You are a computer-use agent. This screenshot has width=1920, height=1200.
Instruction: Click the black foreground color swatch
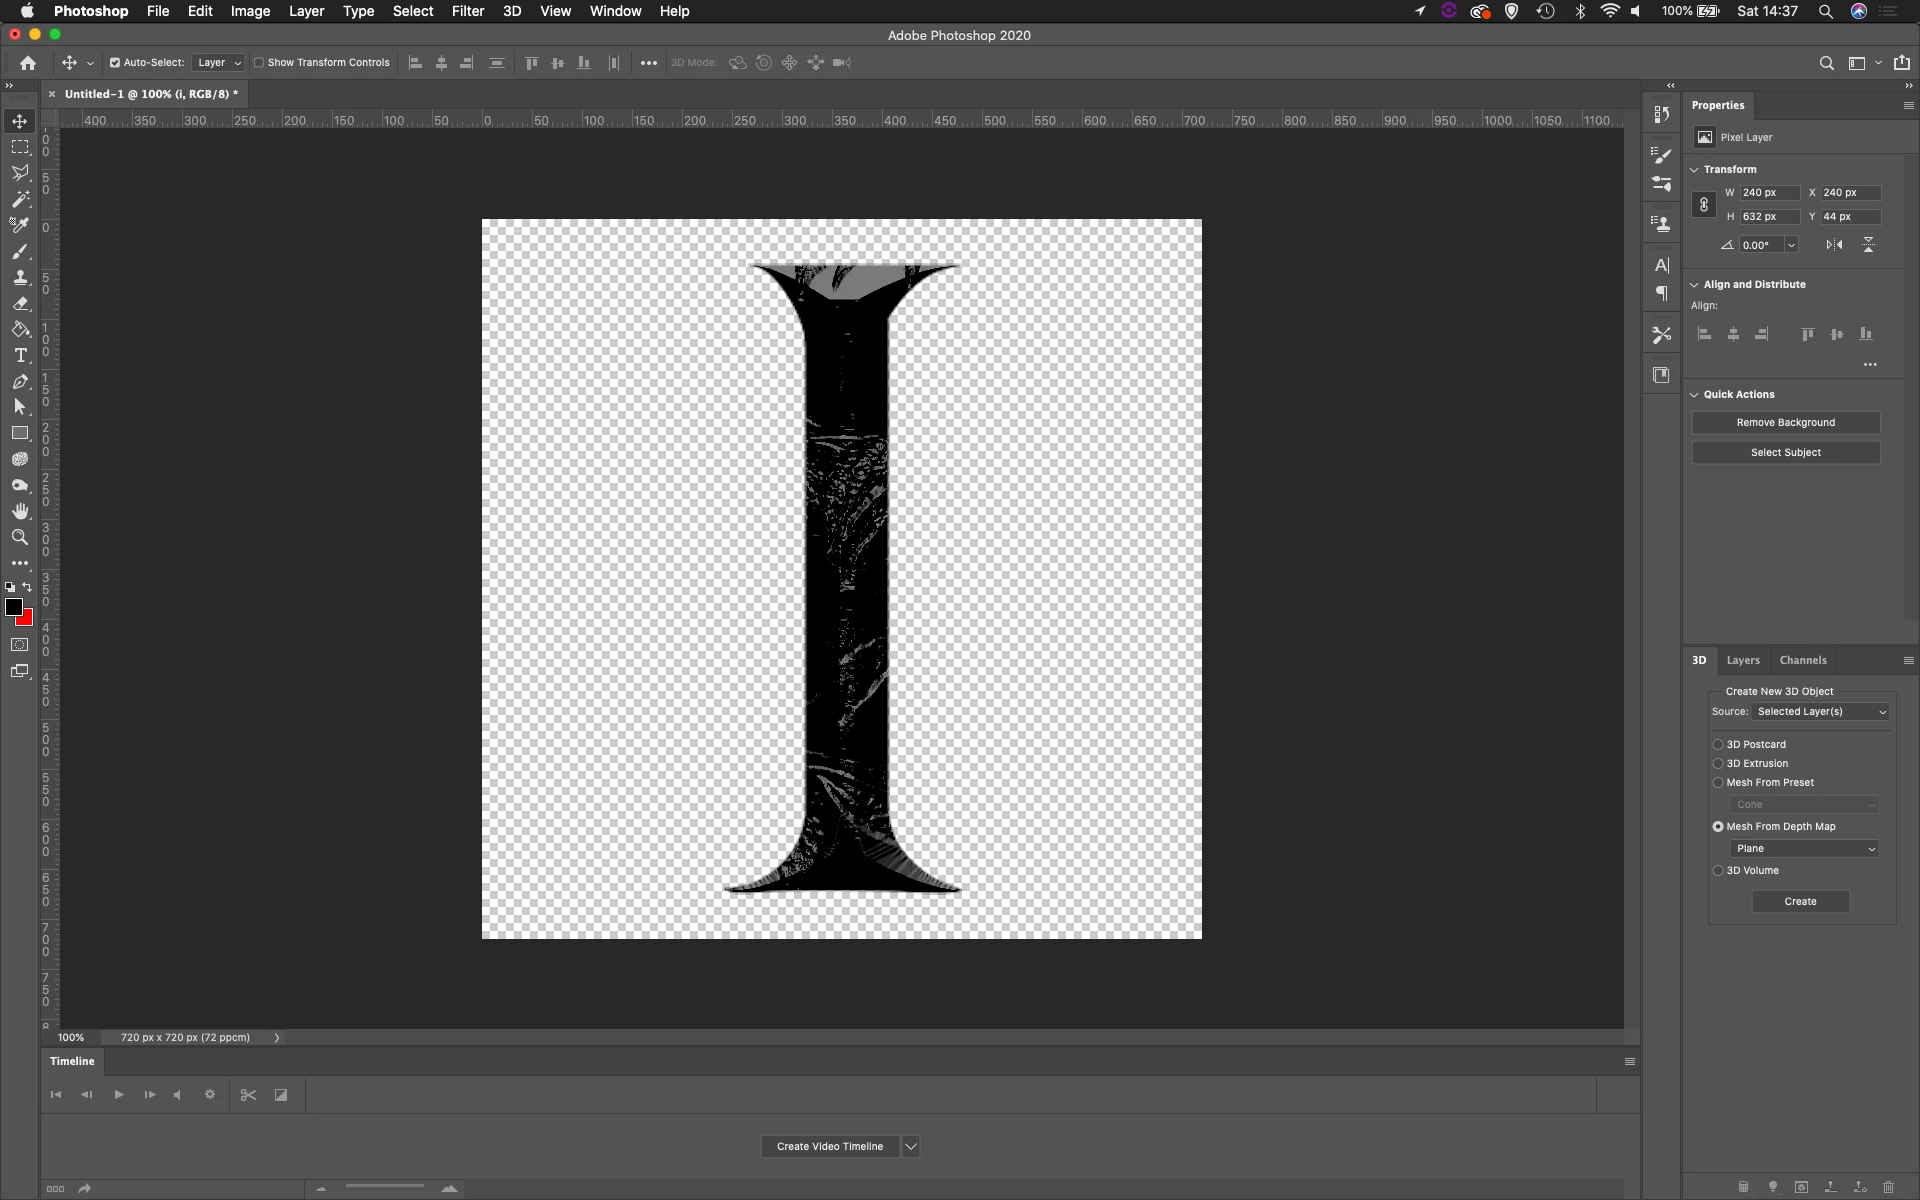click(14, 607)
